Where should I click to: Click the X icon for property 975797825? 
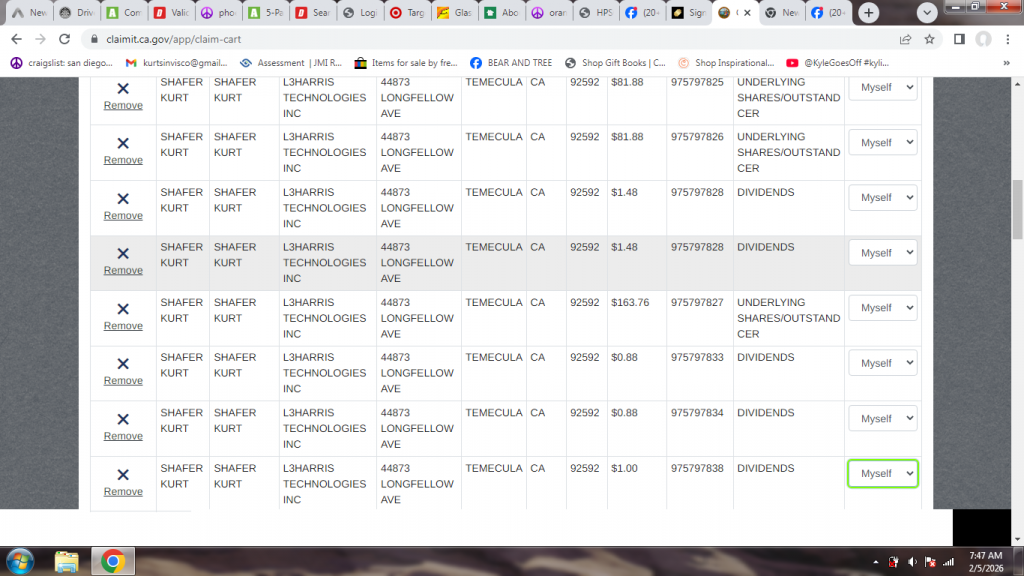(123, 89)
